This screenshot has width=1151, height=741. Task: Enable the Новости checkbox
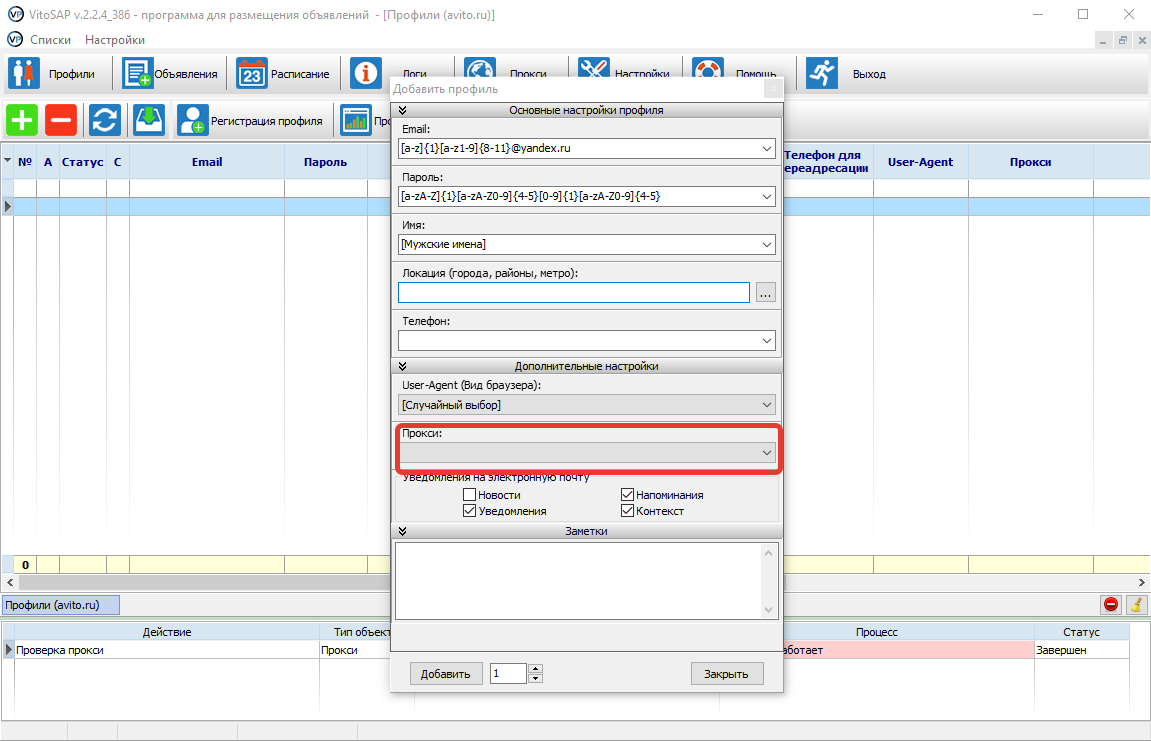469,495
